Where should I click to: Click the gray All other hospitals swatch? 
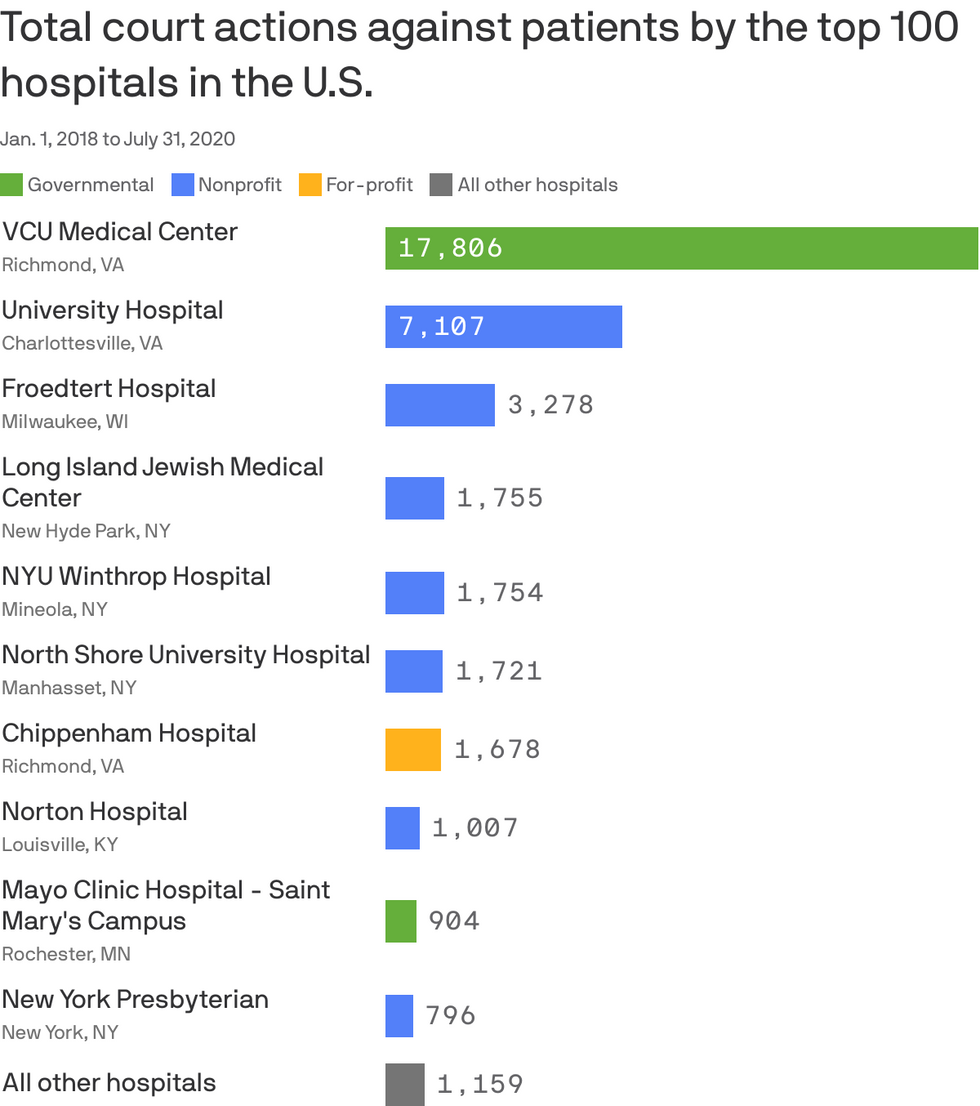coord(441,185)
